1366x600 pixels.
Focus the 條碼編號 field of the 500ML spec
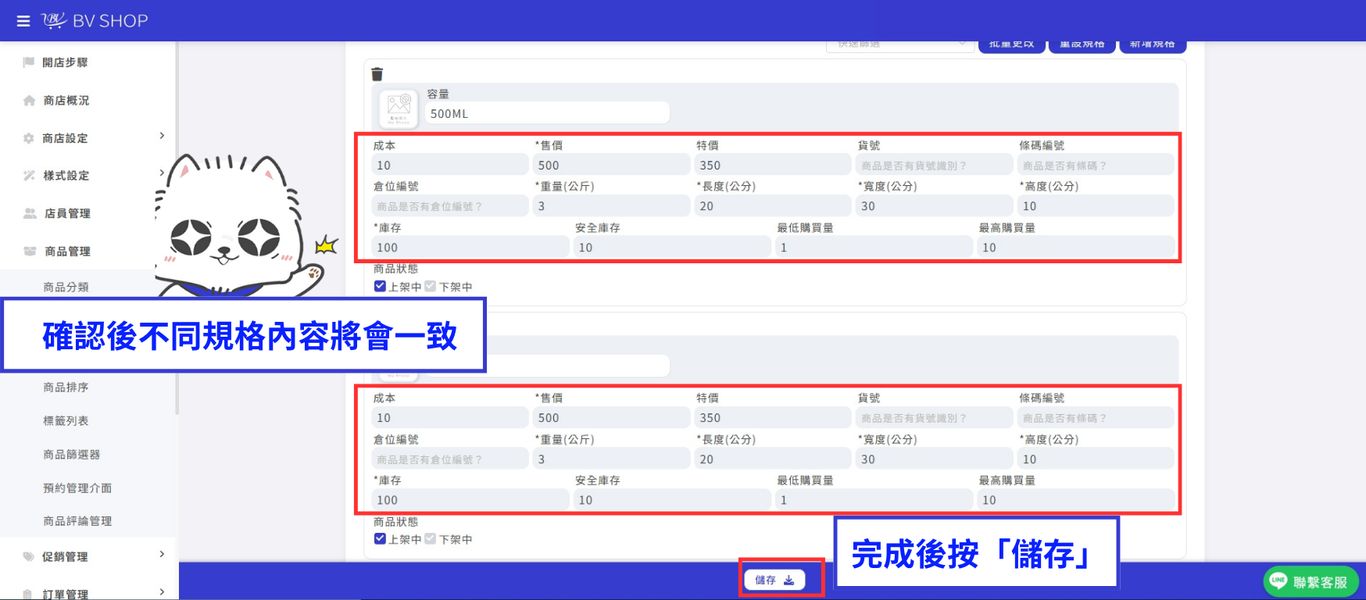click(1096, 165)
